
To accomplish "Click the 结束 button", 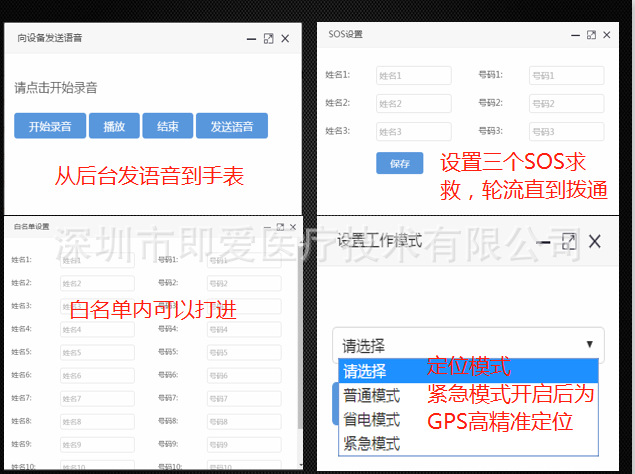I will tap(168, 126).
